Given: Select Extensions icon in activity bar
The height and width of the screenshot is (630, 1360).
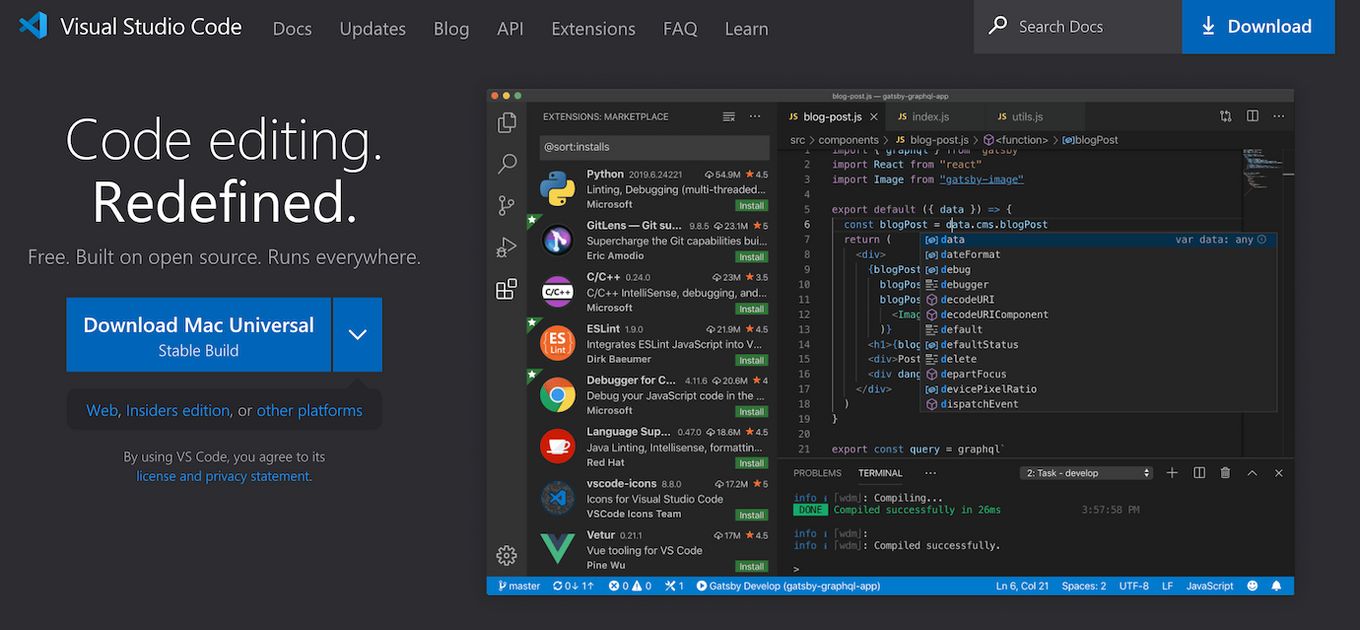Looking at the screenshot, I should point(507,289).
